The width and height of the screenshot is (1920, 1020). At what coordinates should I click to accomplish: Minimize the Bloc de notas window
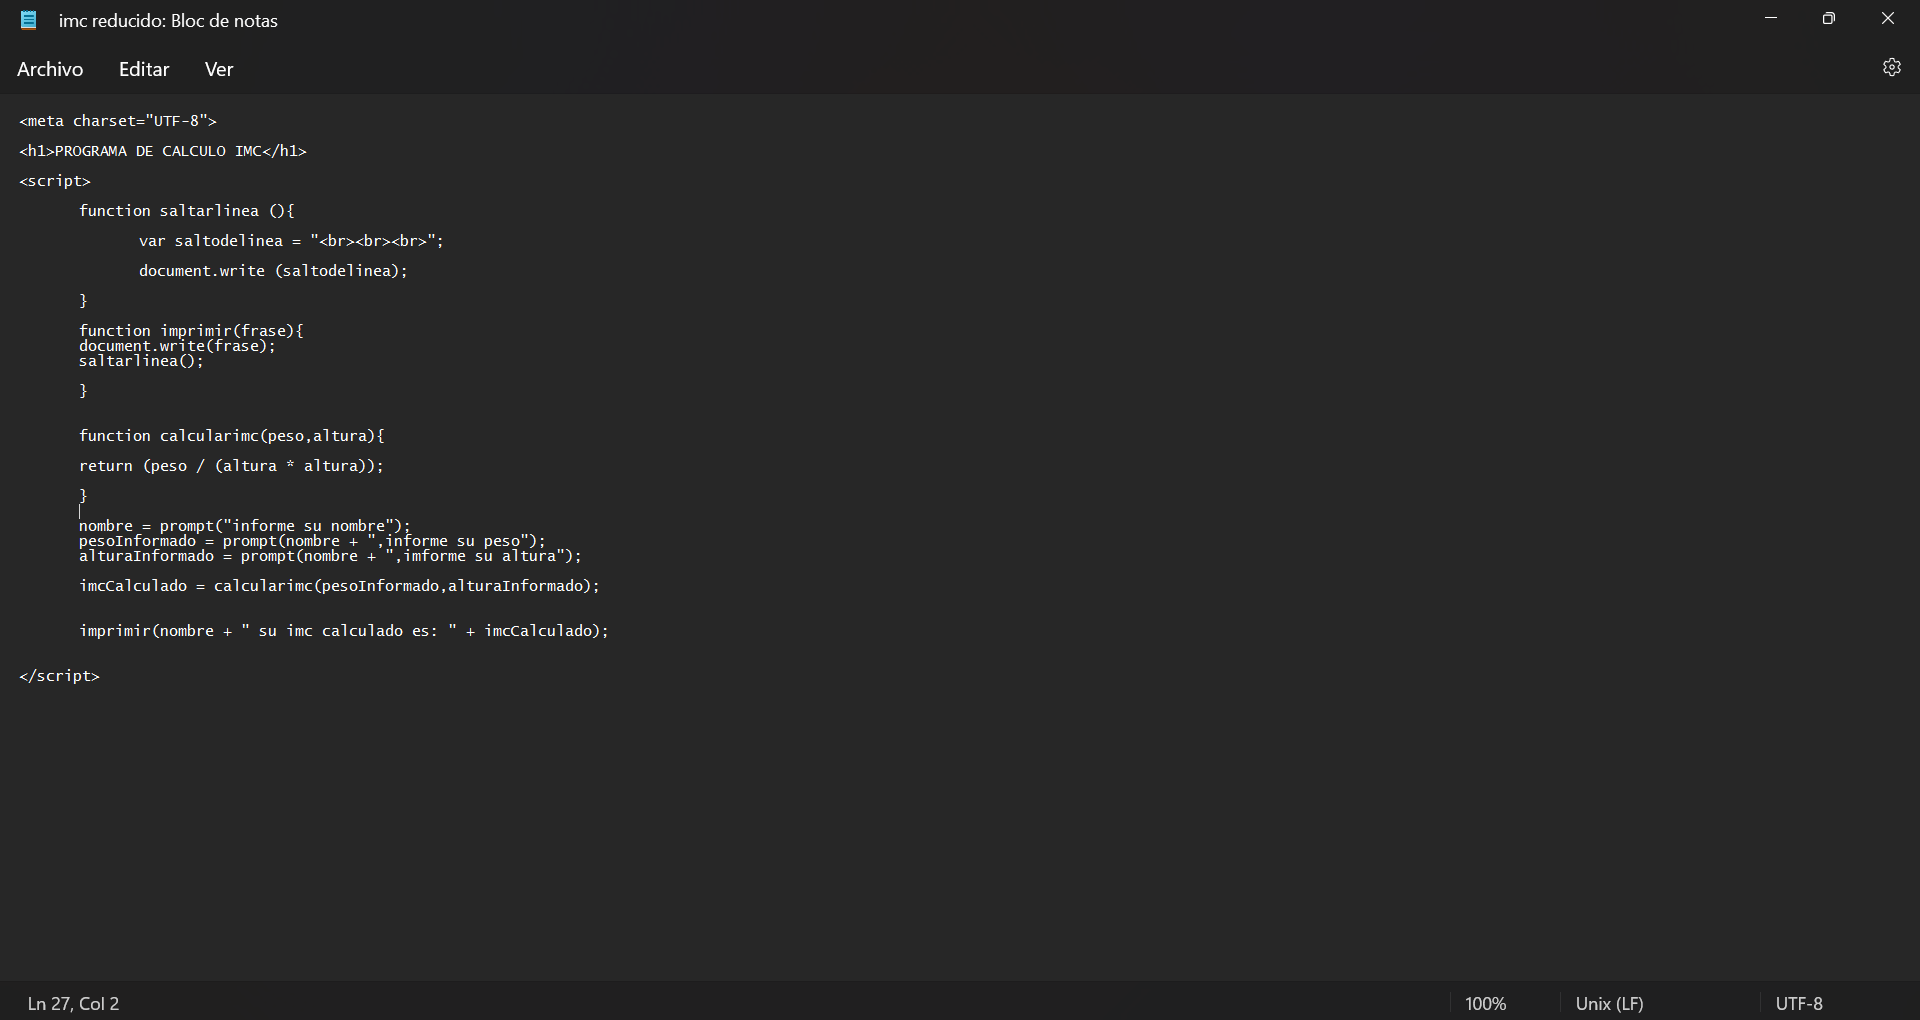(x=1771, y=18)
